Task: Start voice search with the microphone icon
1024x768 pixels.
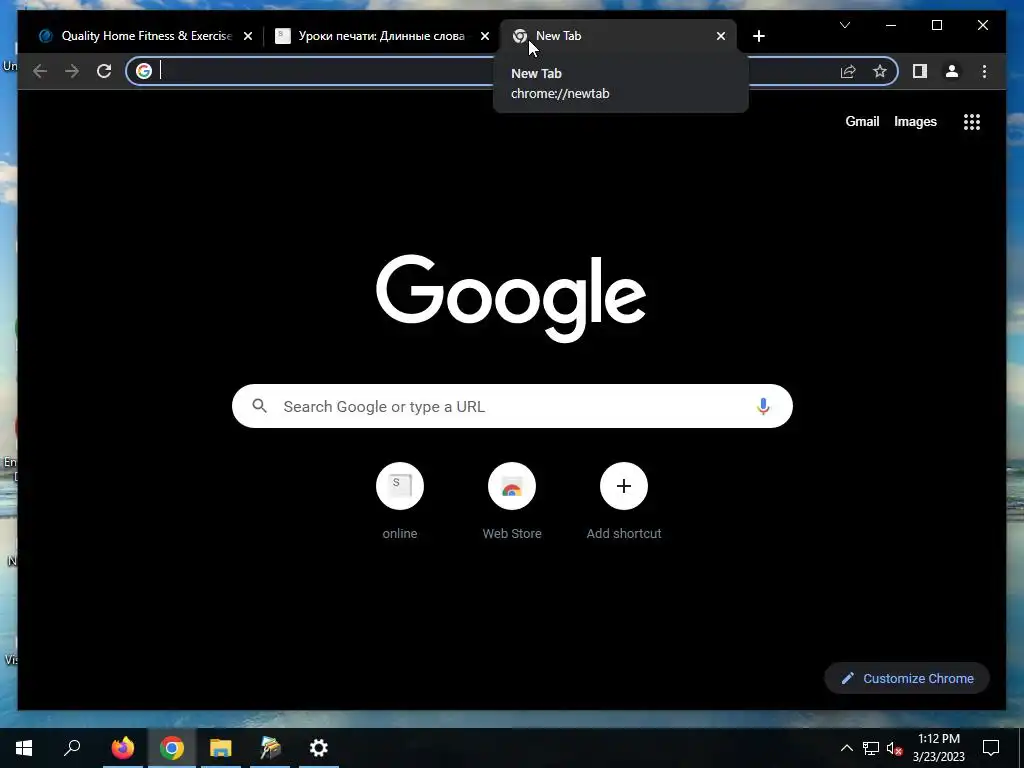Action: point(763,406)
